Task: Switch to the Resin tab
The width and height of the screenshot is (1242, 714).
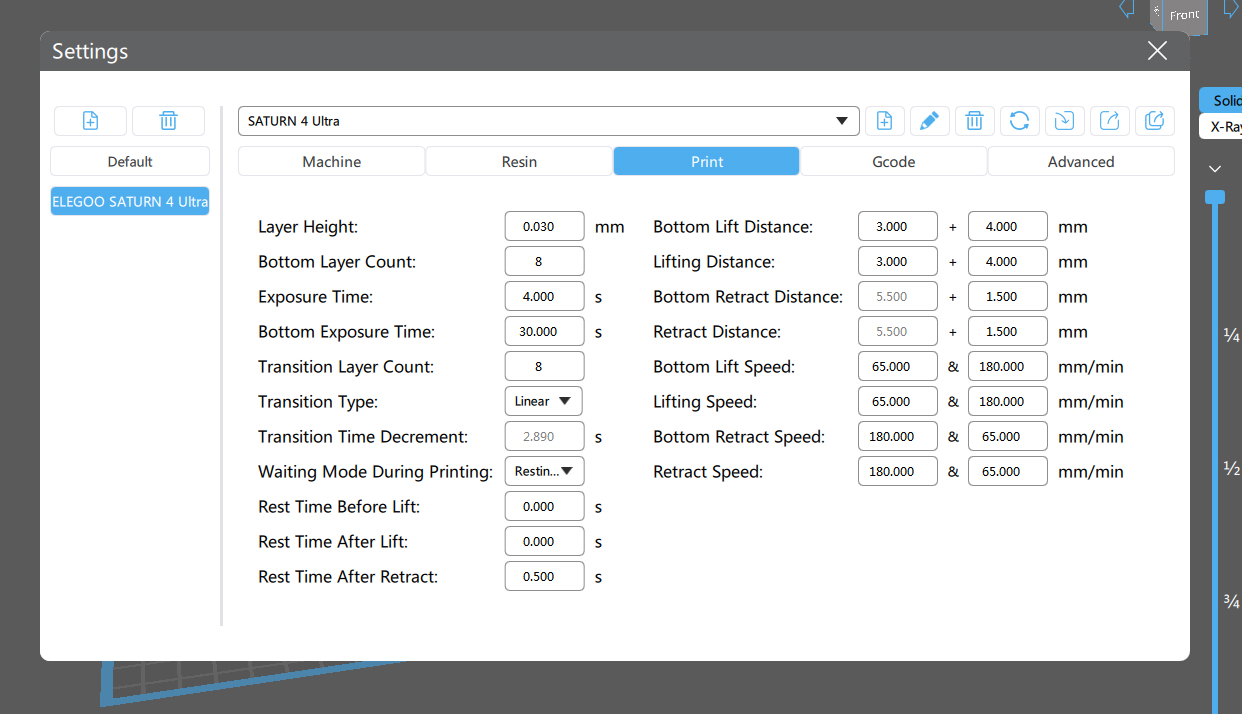Action: click(x=519, y=161)
